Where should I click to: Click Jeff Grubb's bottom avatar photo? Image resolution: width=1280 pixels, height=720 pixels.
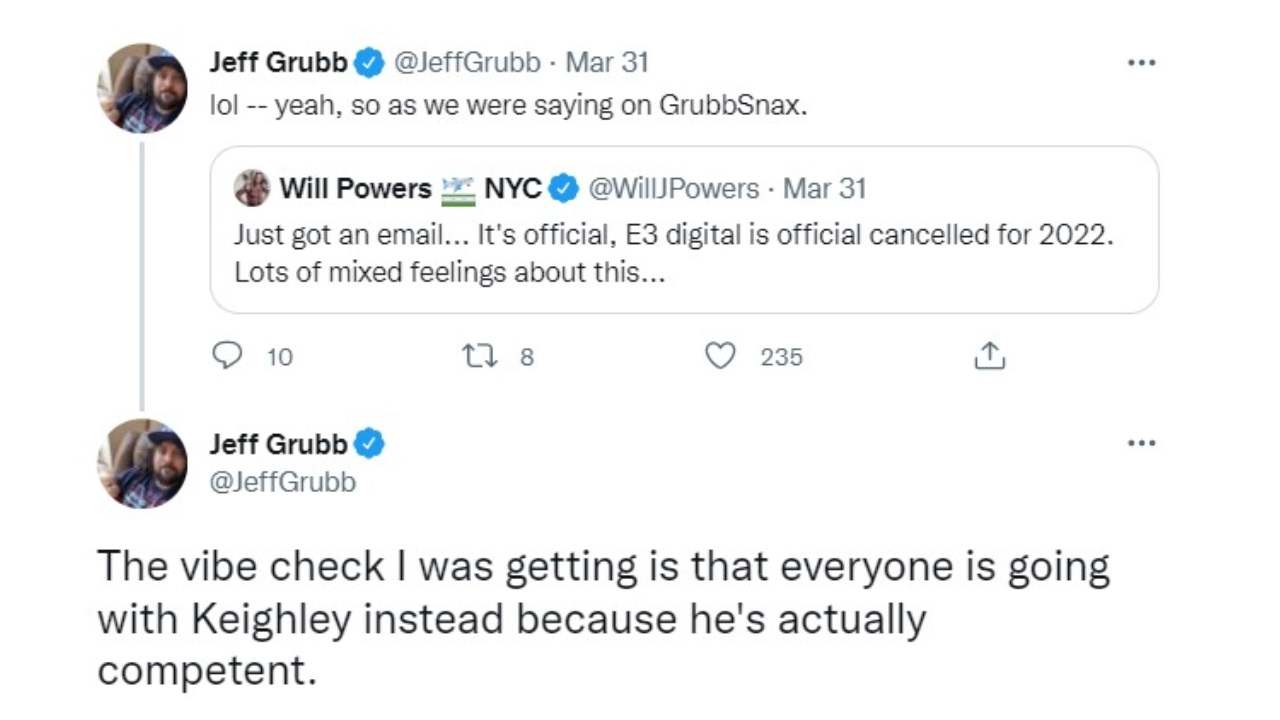click(142, 463)
